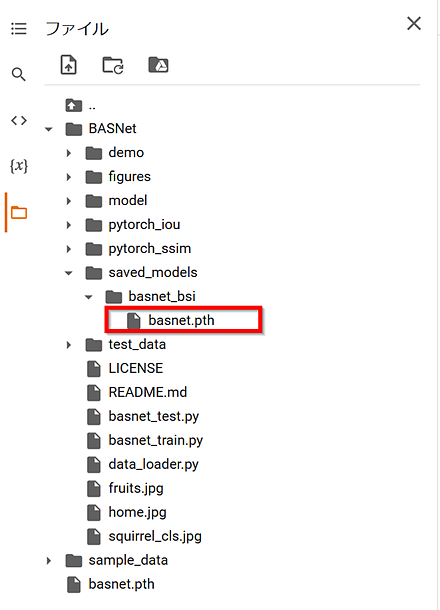Expand the demo folder
Viewport: 440px width, 610px height.
pyautogui.click(x=68, y=153)
